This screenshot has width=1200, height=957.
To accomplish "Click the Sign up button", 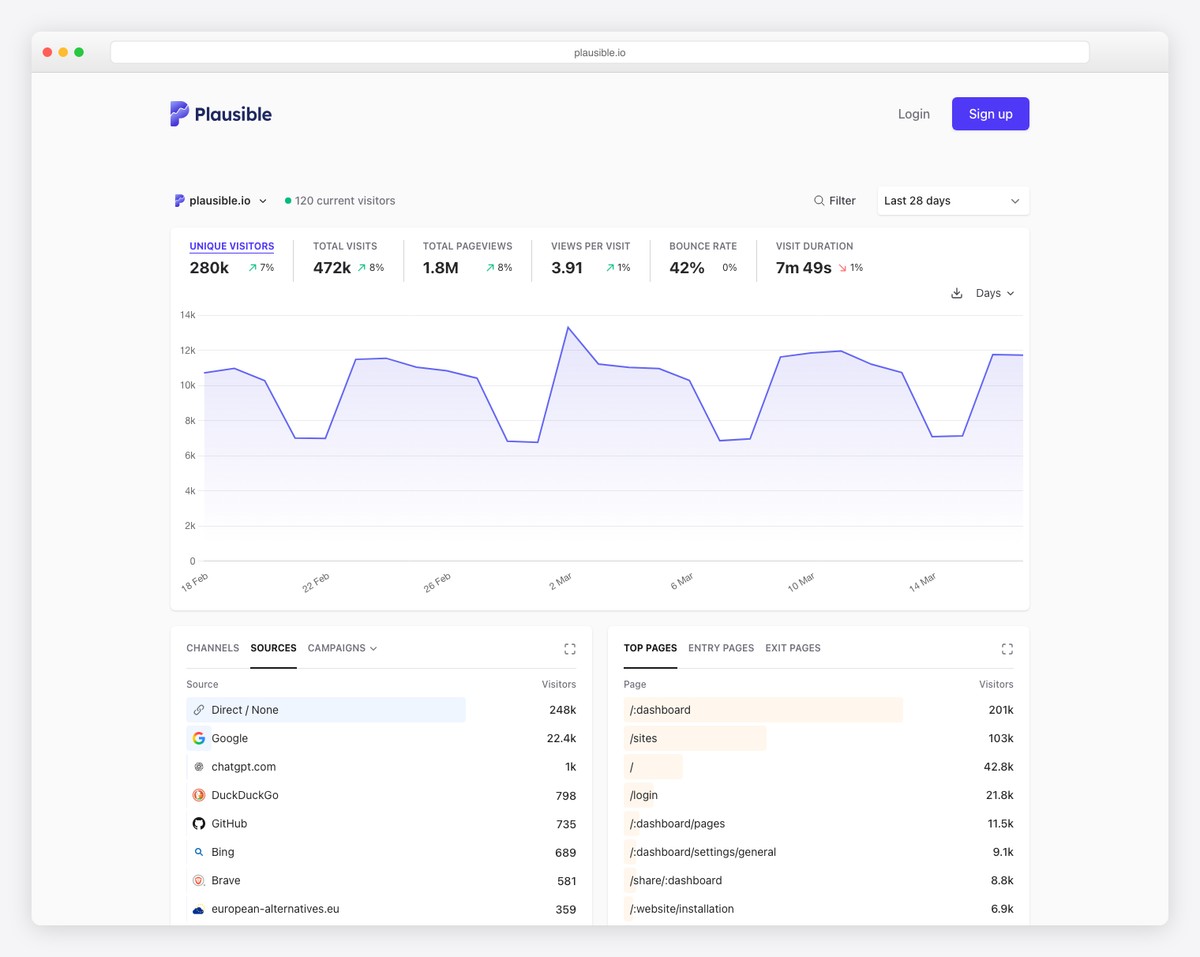I will (990, 113).
